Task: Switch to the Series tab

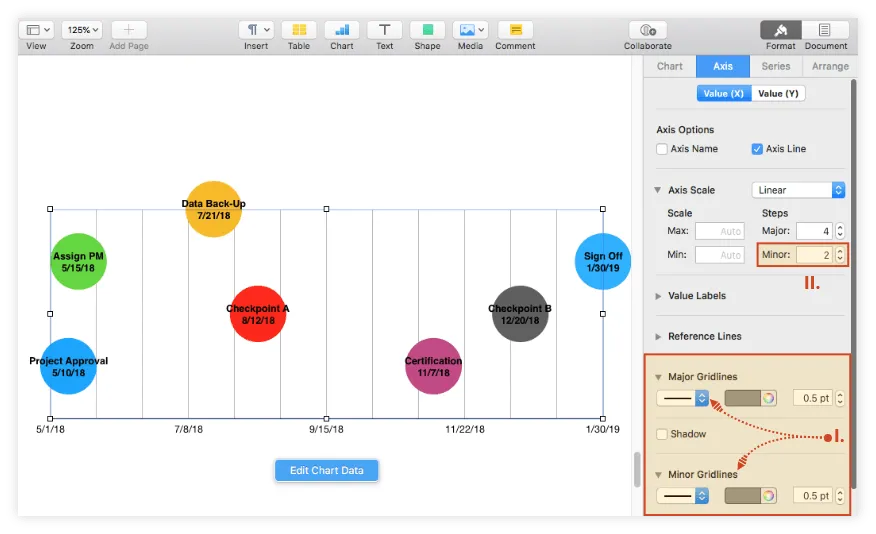Action: point(776,66)
